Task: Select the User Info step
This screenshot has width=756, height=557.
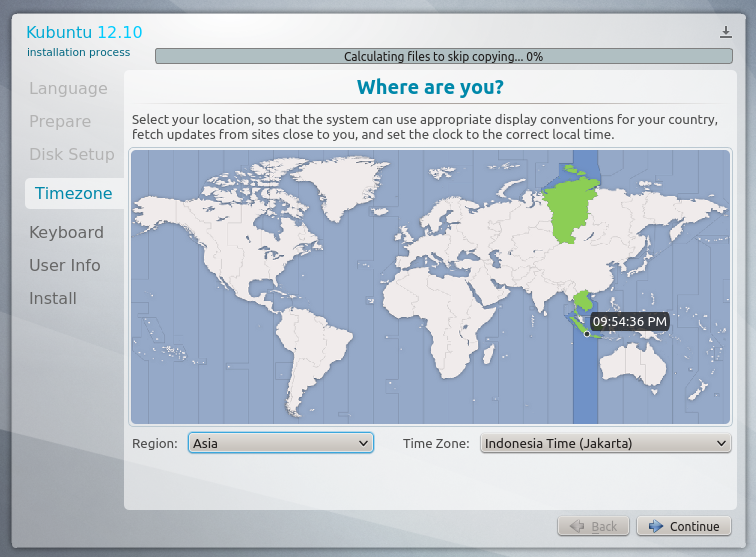Action: pos(65,265)
